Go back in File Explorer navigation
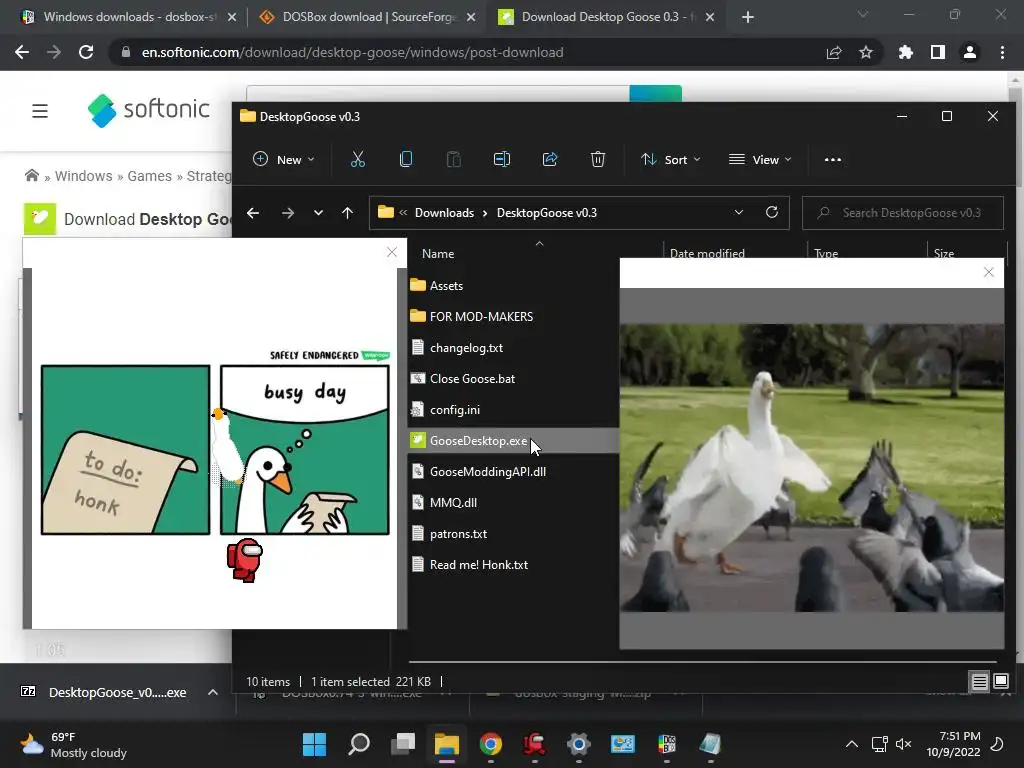This screenshot has height=768, width=1024. coord(253,213)
